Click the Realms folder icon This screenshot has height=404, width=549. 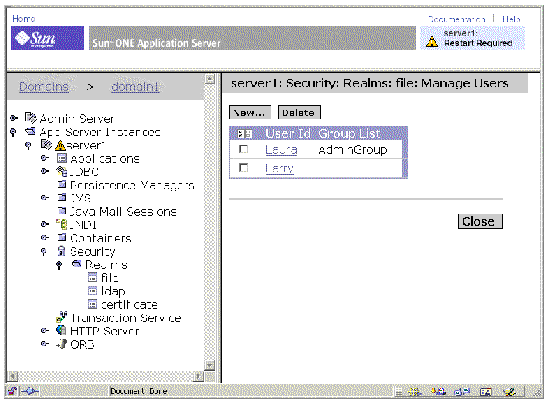point(77,264)
